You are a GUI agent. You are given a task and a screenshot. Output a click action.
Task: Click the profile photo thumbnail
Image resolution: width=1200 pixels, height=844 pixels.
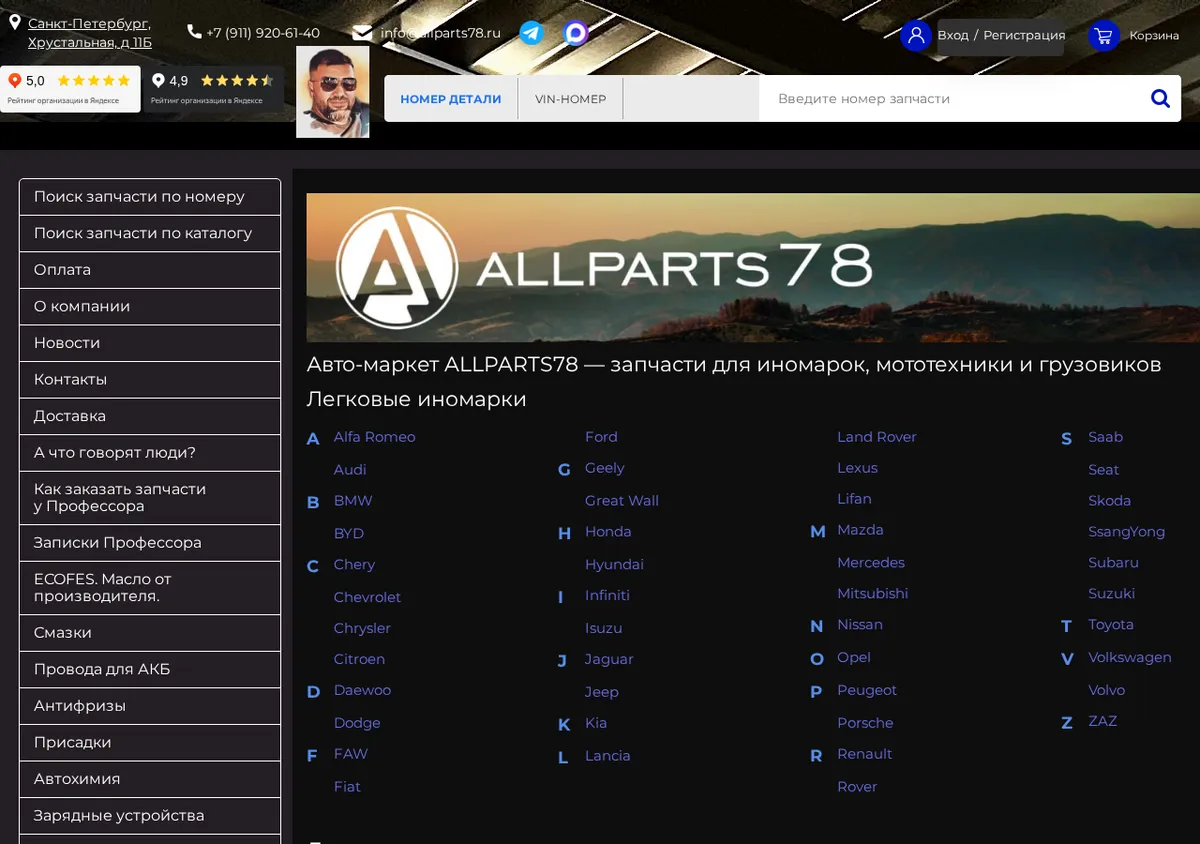[x=333, y=92]
